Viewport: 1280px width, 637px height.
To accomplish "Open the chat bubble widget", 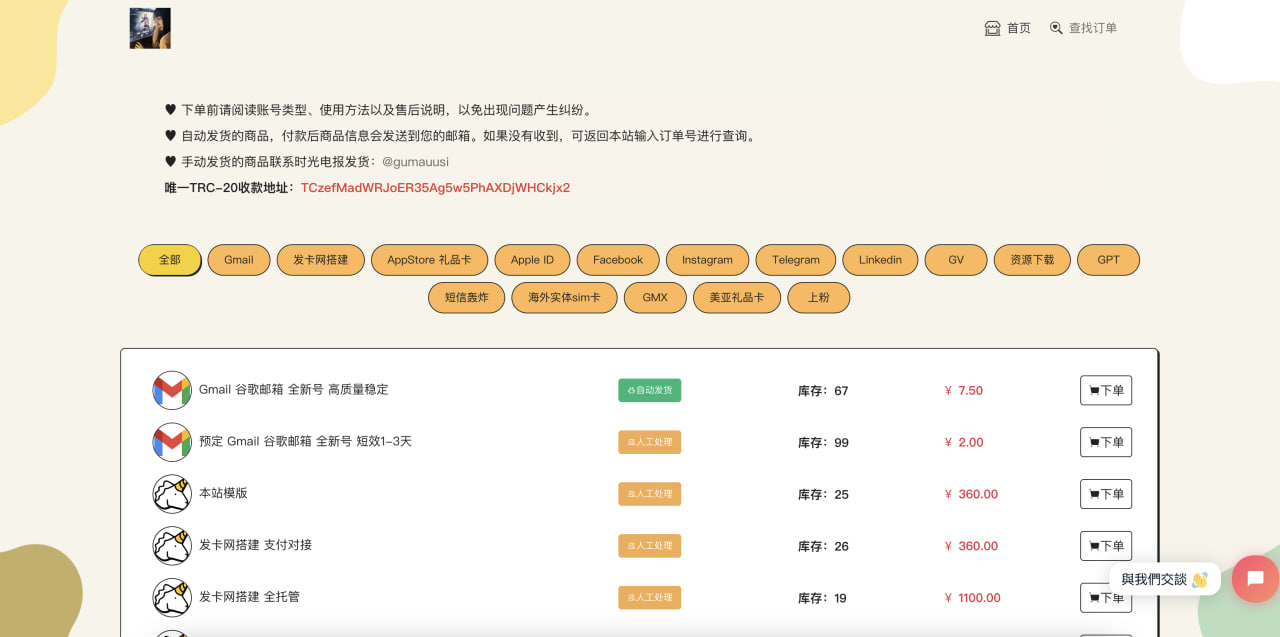I will 1255,578.
